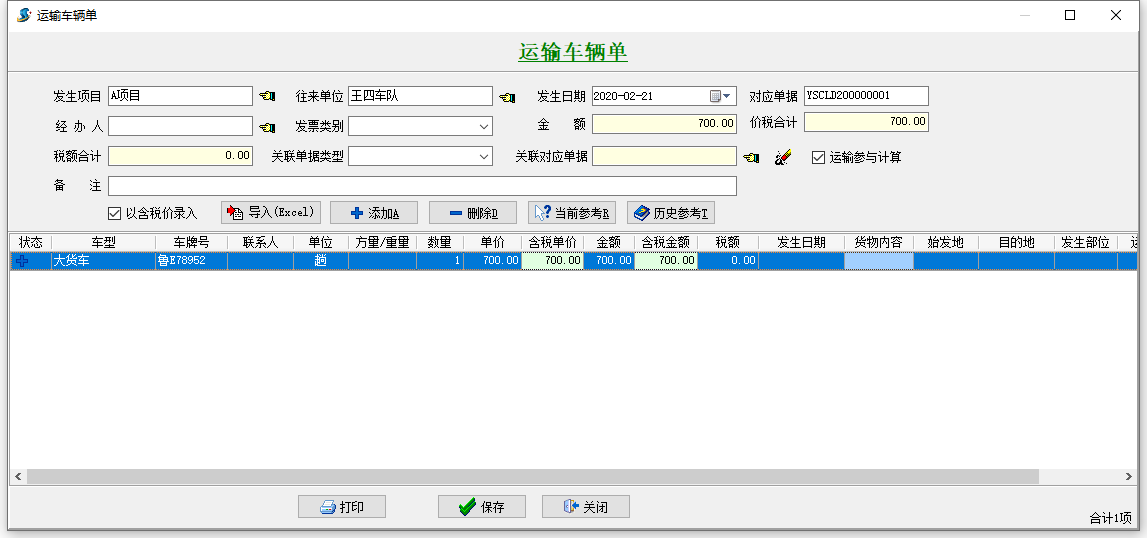Expand the 关联单据类型 dropdown
This screenshot has width=1147, height=538.
pos(484,157)
